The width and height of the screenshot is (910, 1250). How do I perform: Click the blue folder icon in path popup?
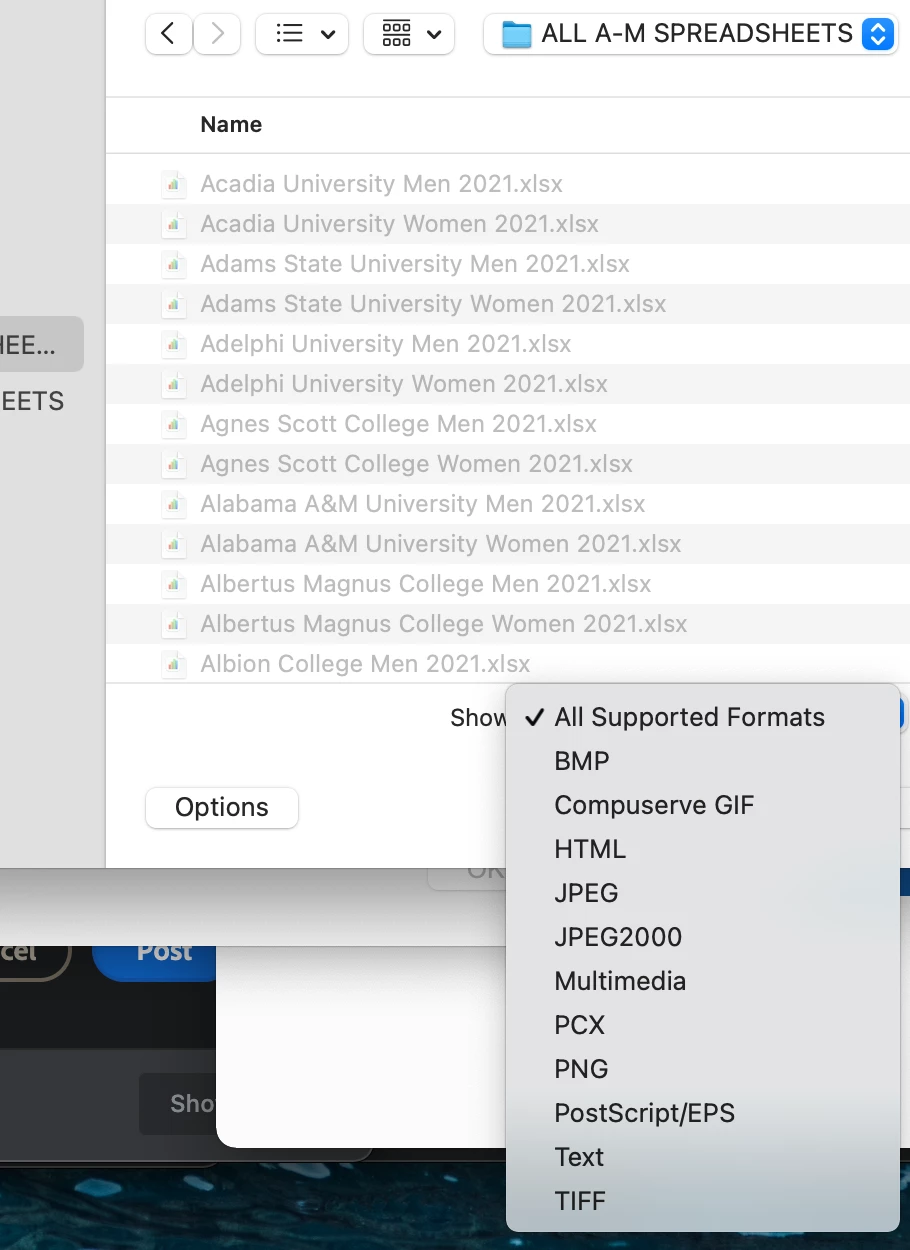click(516, 34)
